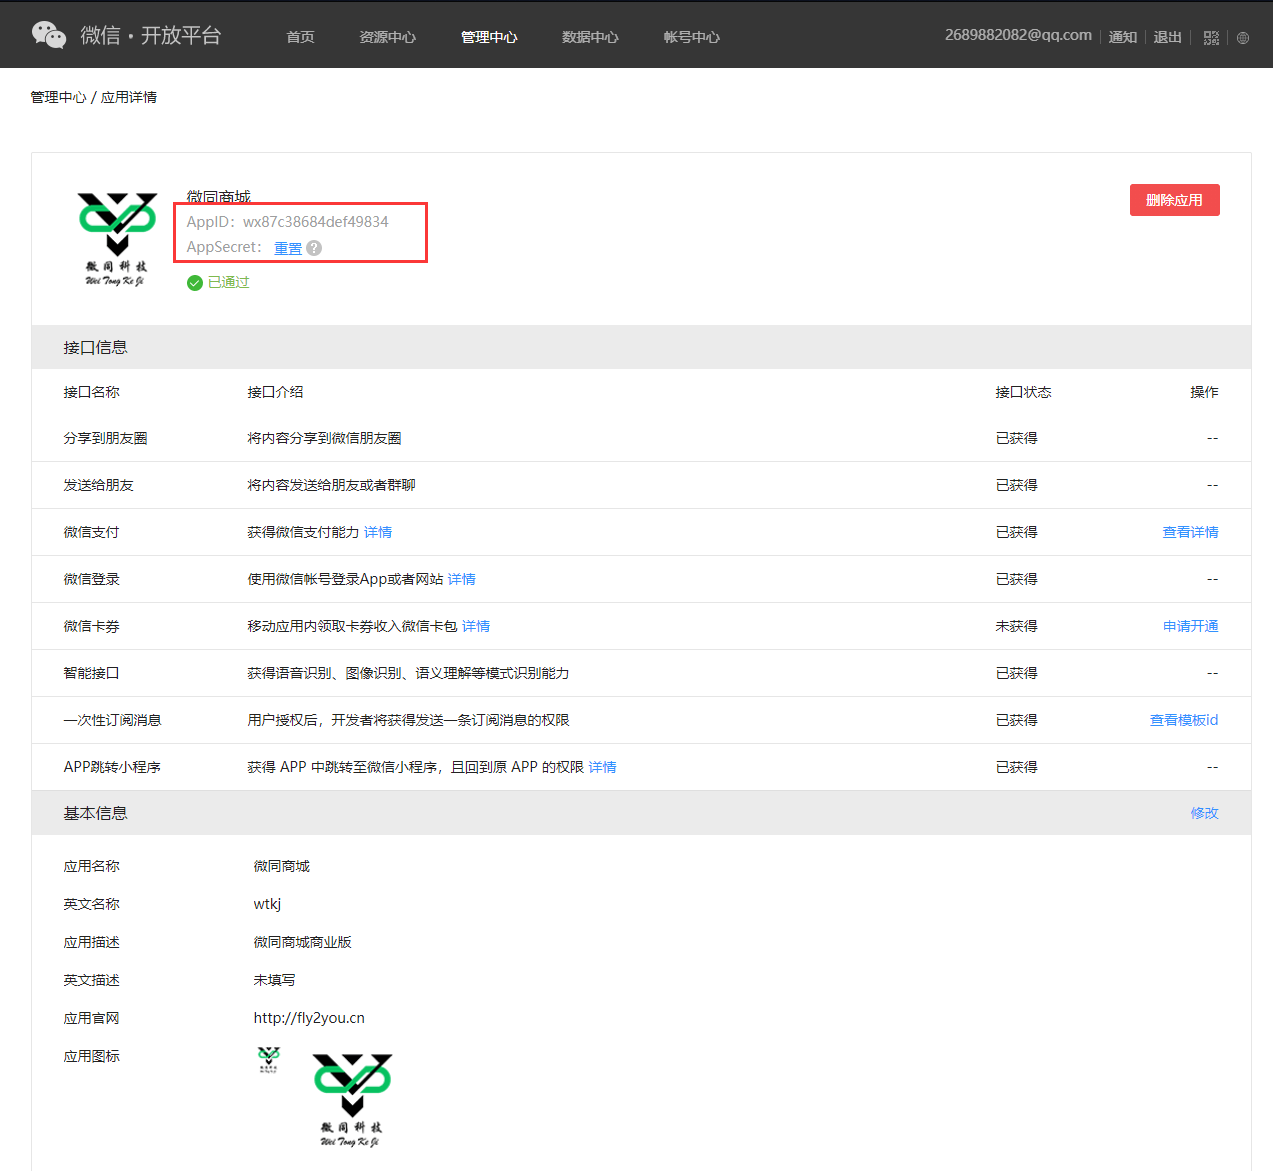Open APP跳转小程序 详情 link
Viewport: 1273px width, 1171px height.
click(x=602, y=767)
